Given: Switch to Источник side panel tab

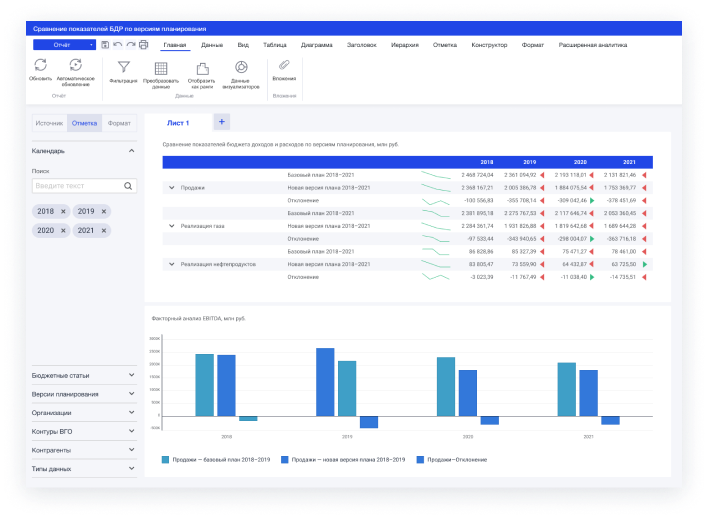Looking at the screenshot, I should [x=49, y=123].
